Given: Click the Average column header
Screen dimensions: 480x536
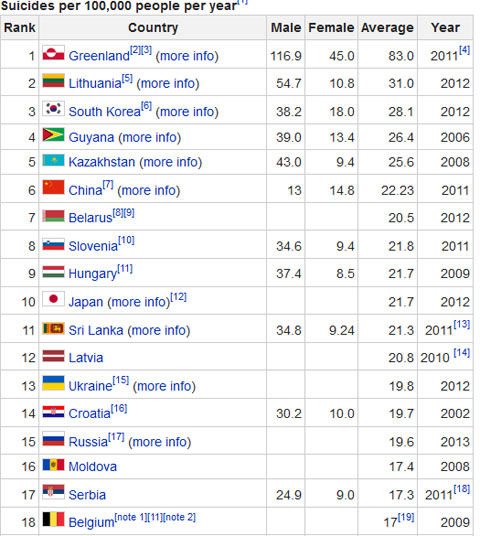Looking at the screenshot, I should click(x=387, y=27).
